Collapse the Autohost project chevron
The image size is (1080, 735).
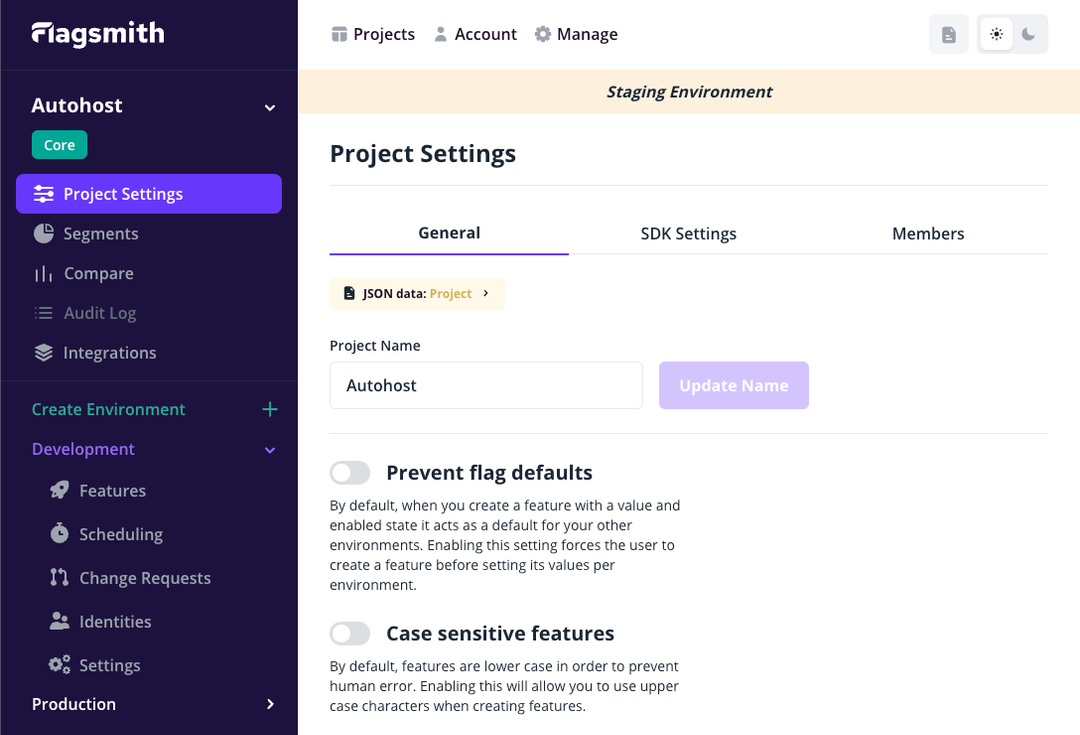click(x=269, y=105)
